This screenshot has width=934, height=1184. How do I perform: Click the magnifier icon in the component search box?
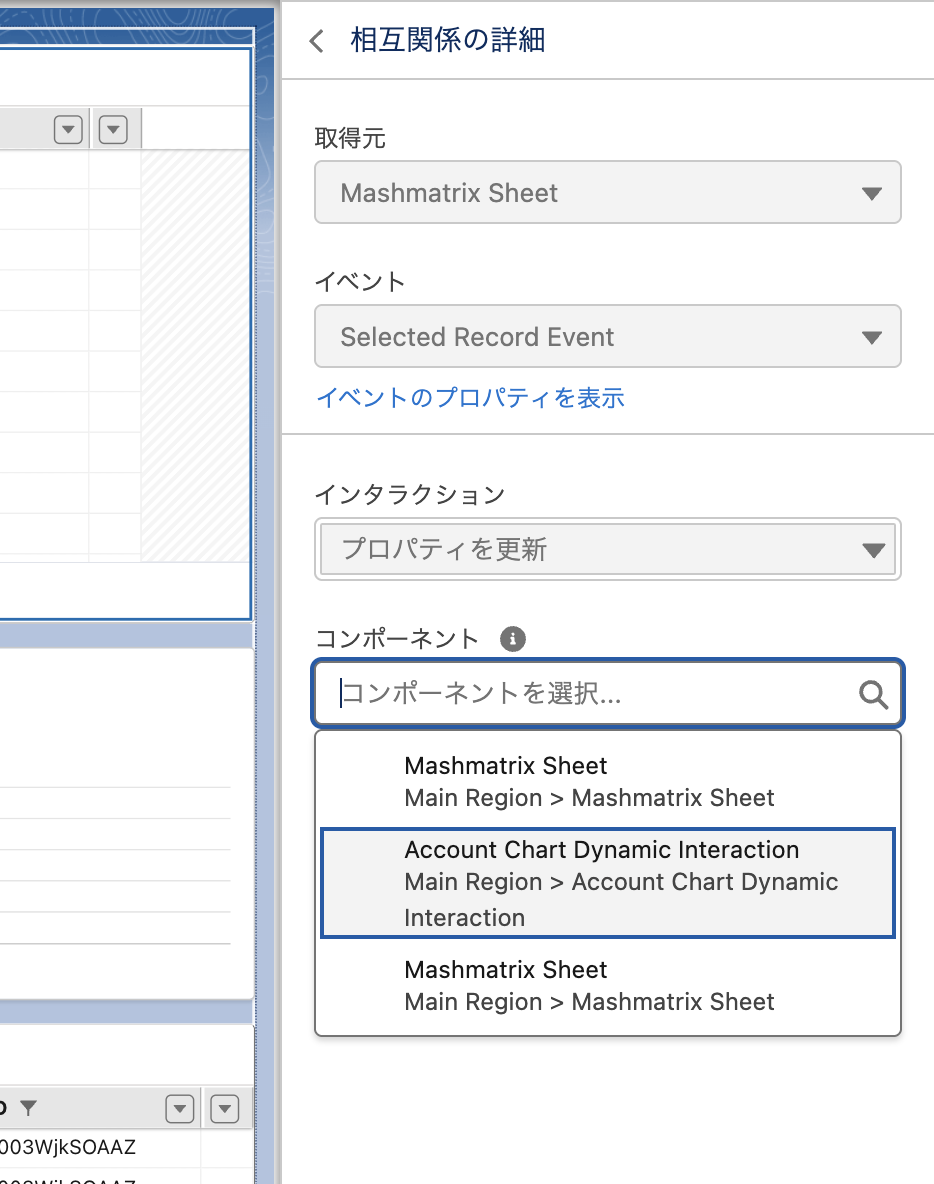pyautogui.click(x=873, y=694)
